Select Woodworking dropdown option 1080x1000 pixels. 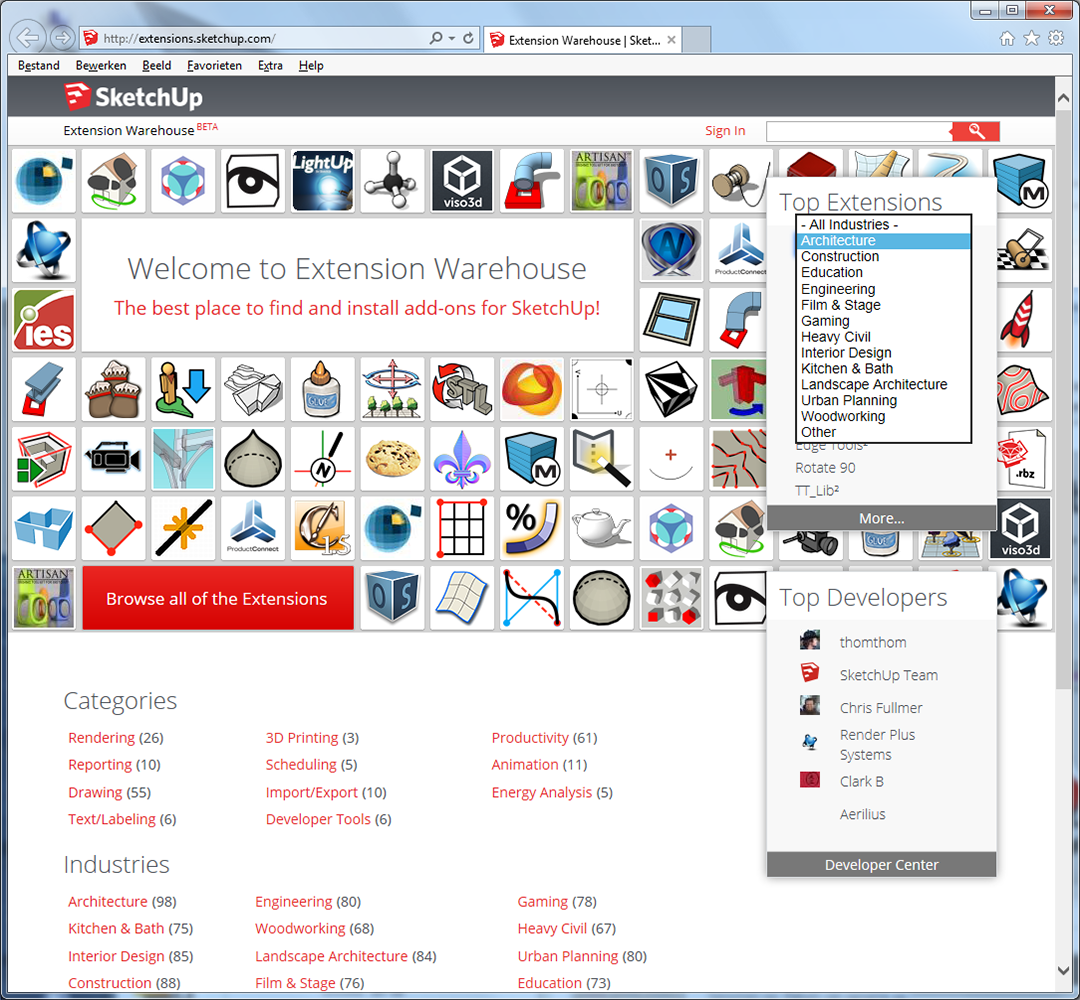(883, 416)
